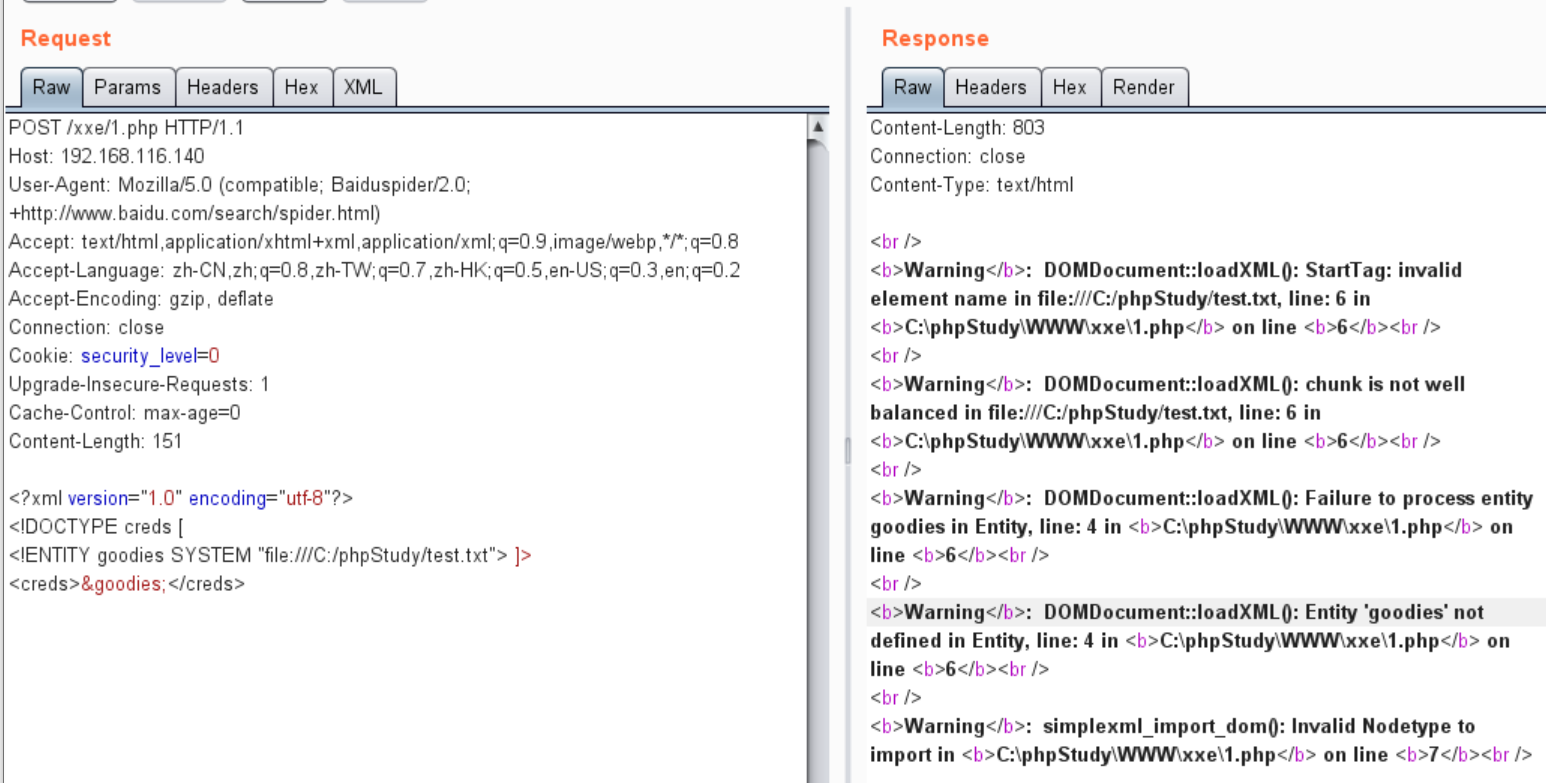This screenshot has width=1546, height=783.
Task: Click the Upgrade-Insecure-Requests: 1 line
Action: tap(139, 384)
